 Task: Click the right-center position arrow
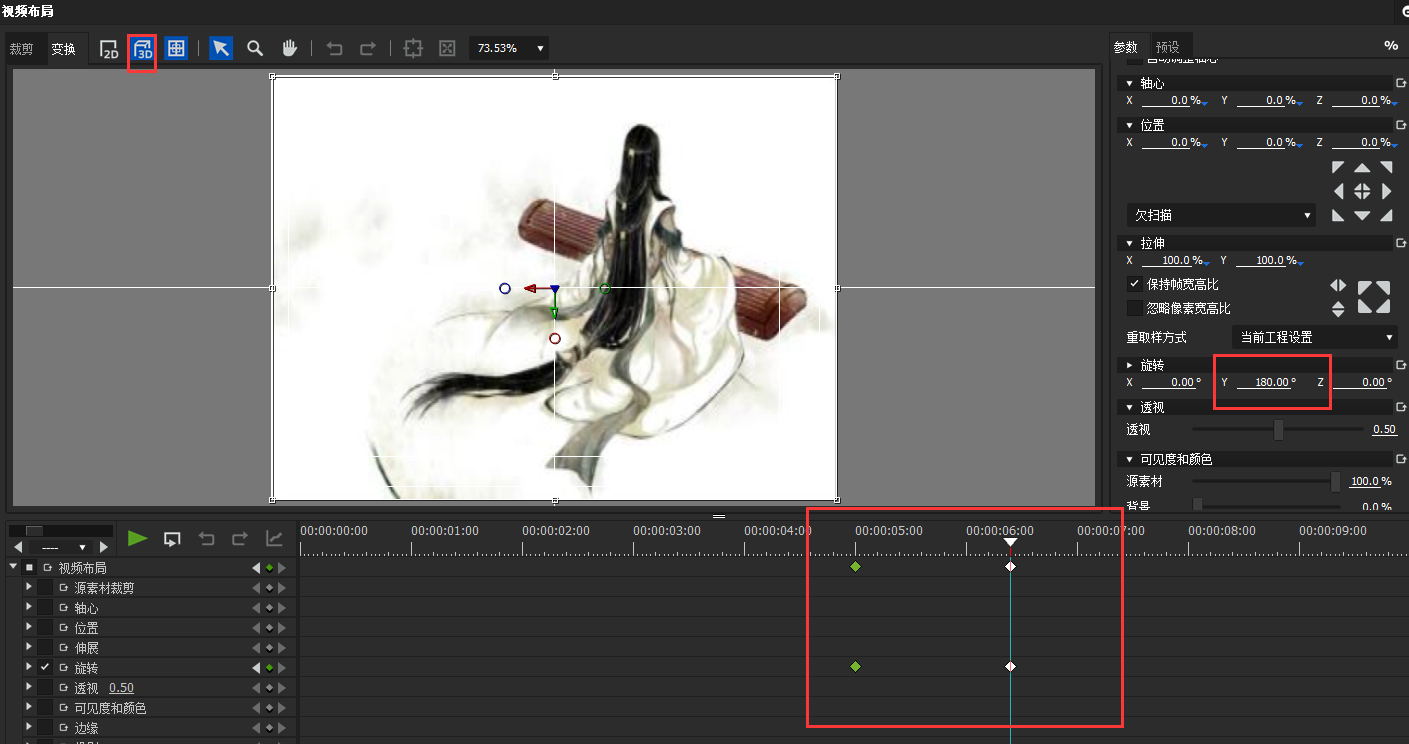pyautogui.click(x=1386, y=191)
